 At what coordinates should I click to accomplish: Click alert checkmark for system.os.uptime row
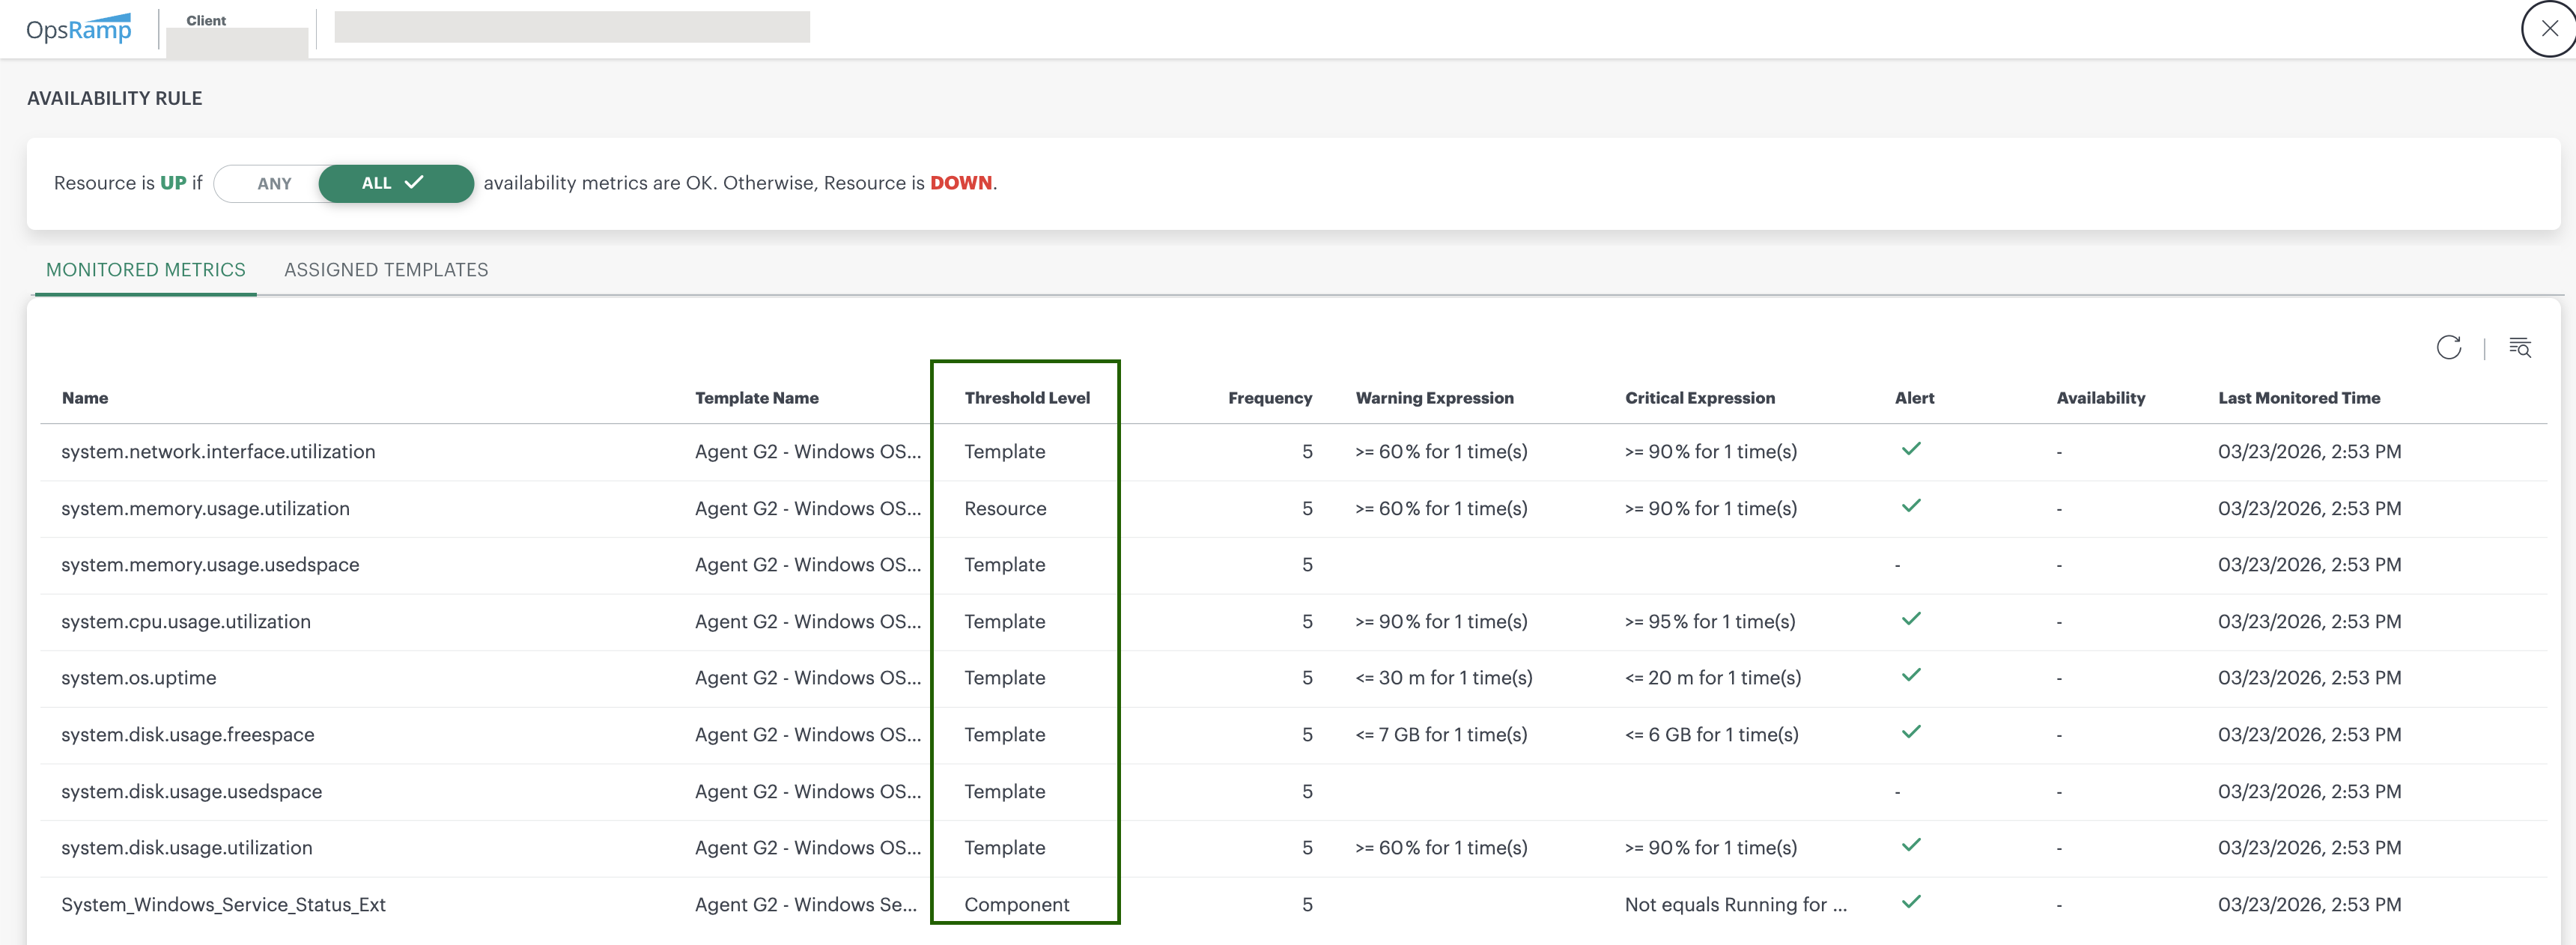(1910, 676)
